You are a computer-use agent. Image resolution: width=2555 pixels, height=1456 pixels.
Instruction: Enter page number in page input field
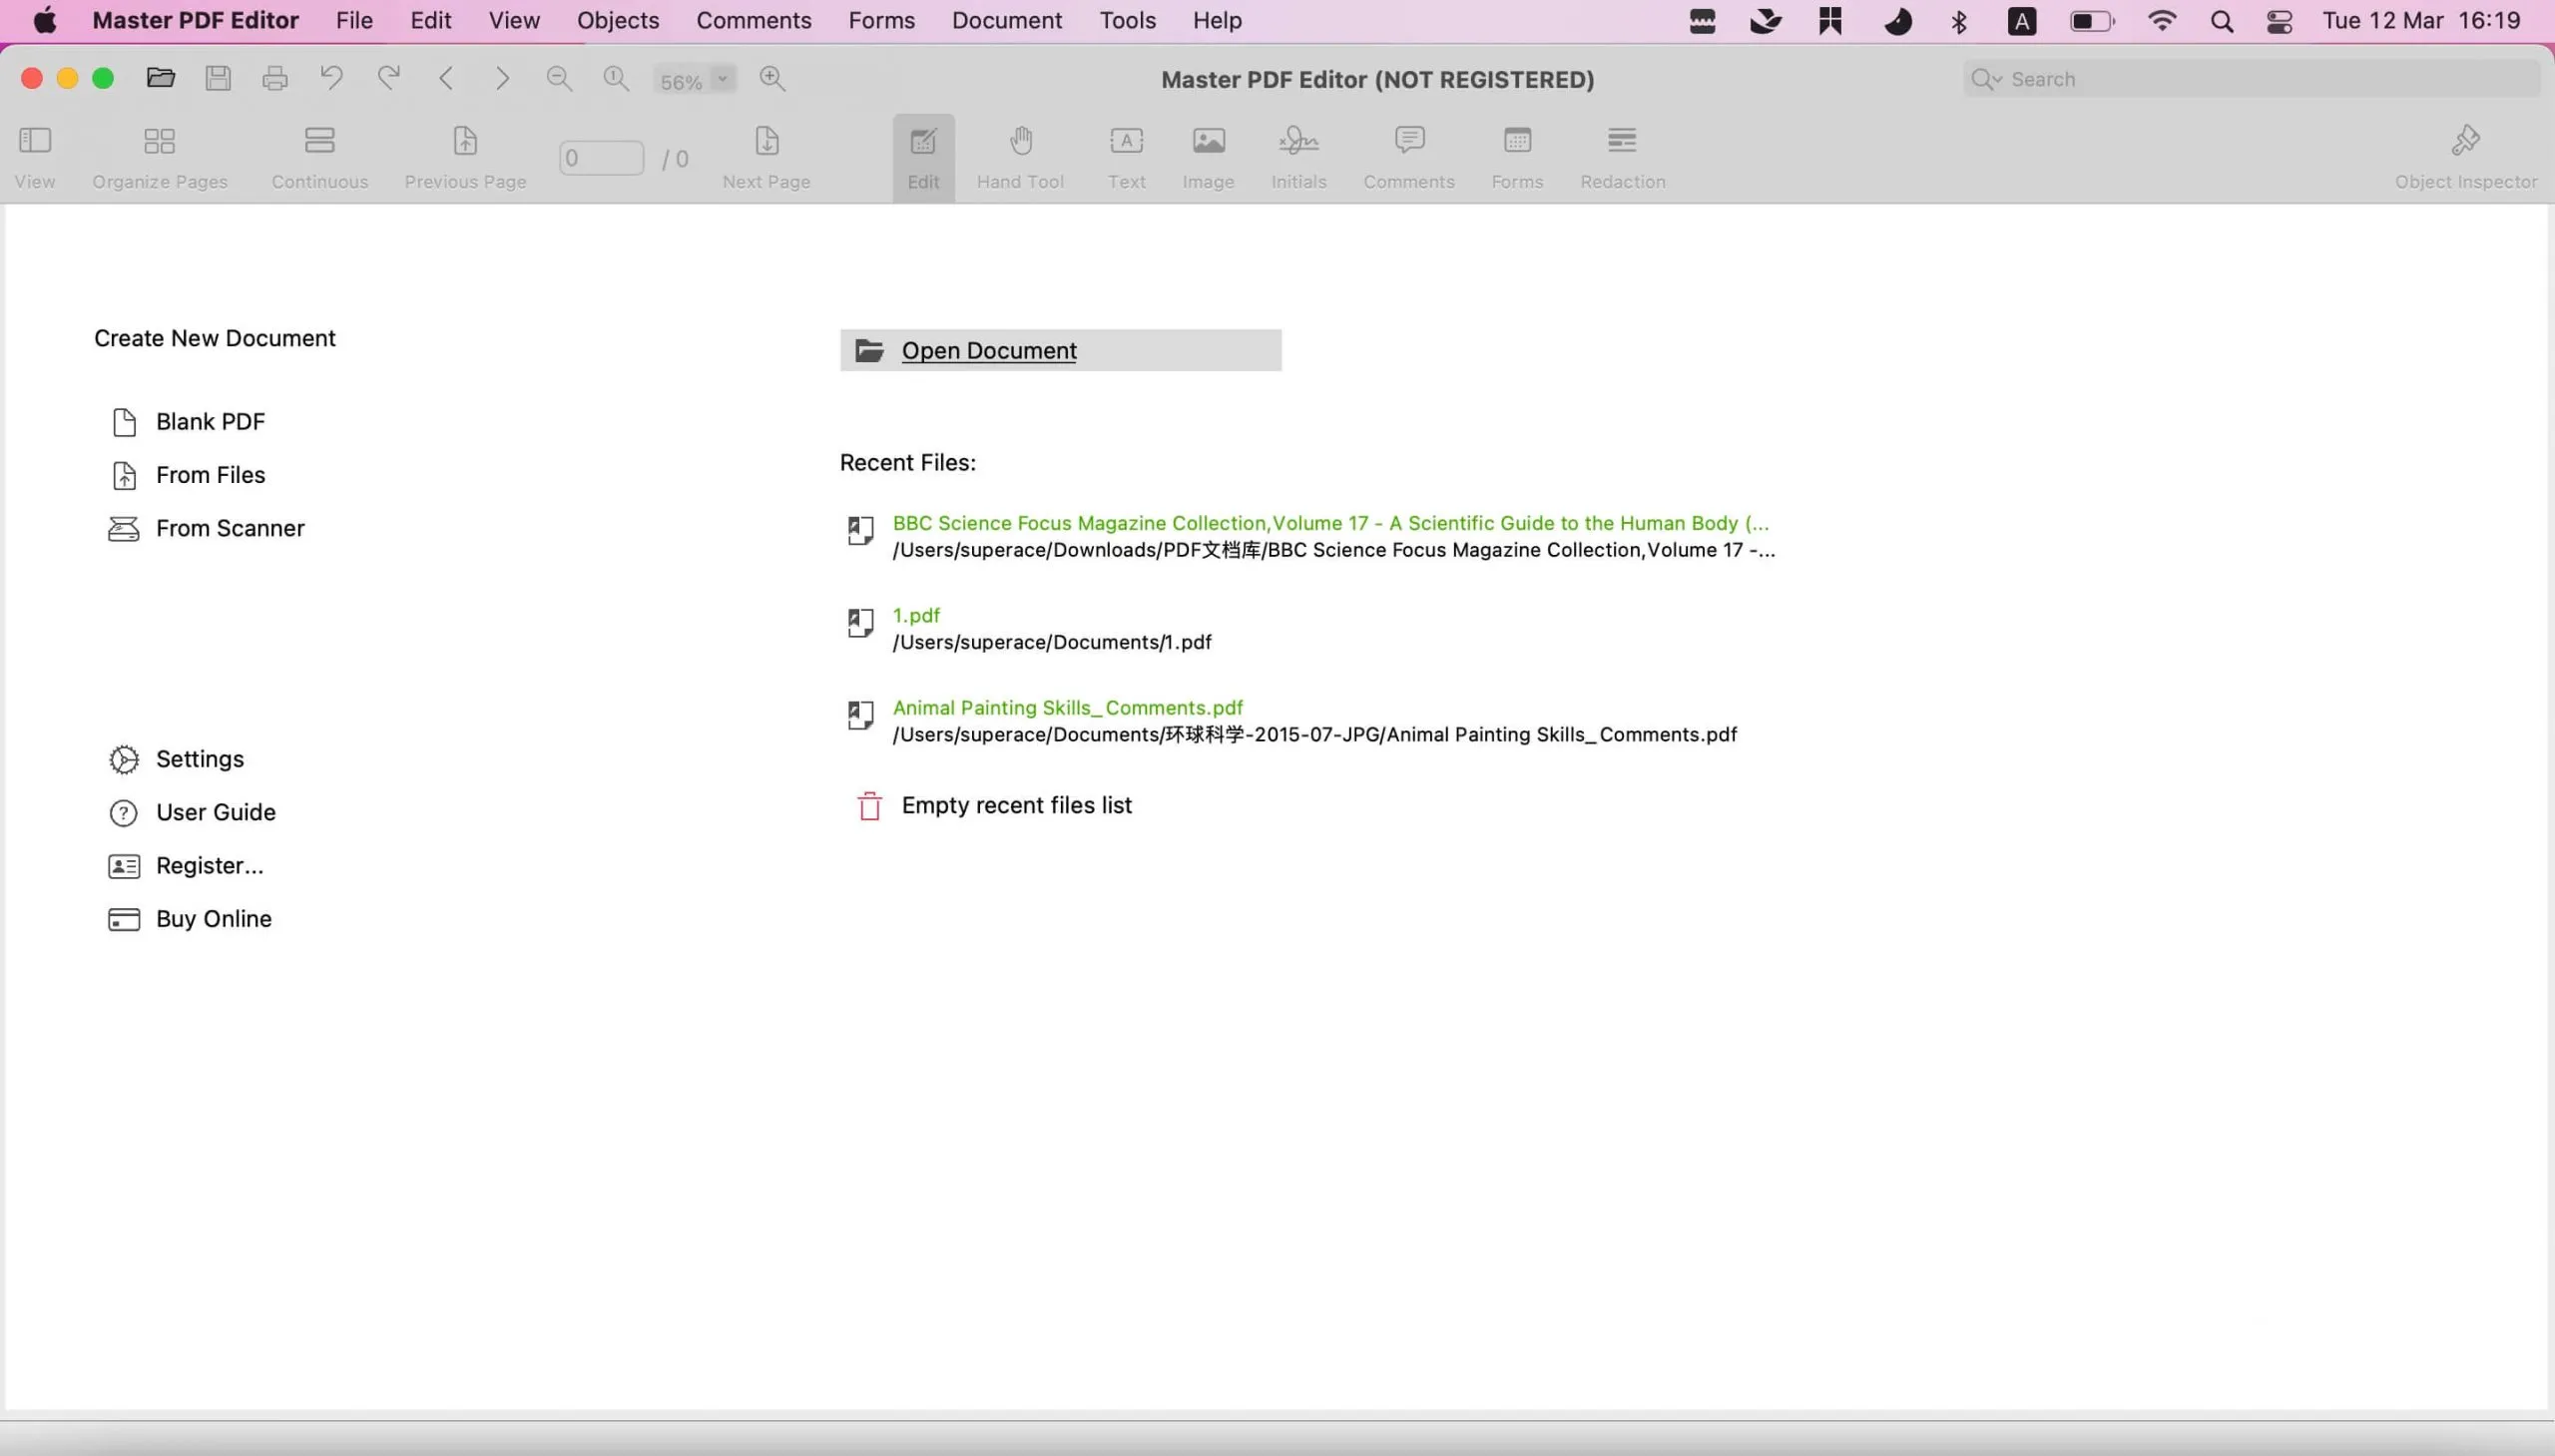[597, 158]
